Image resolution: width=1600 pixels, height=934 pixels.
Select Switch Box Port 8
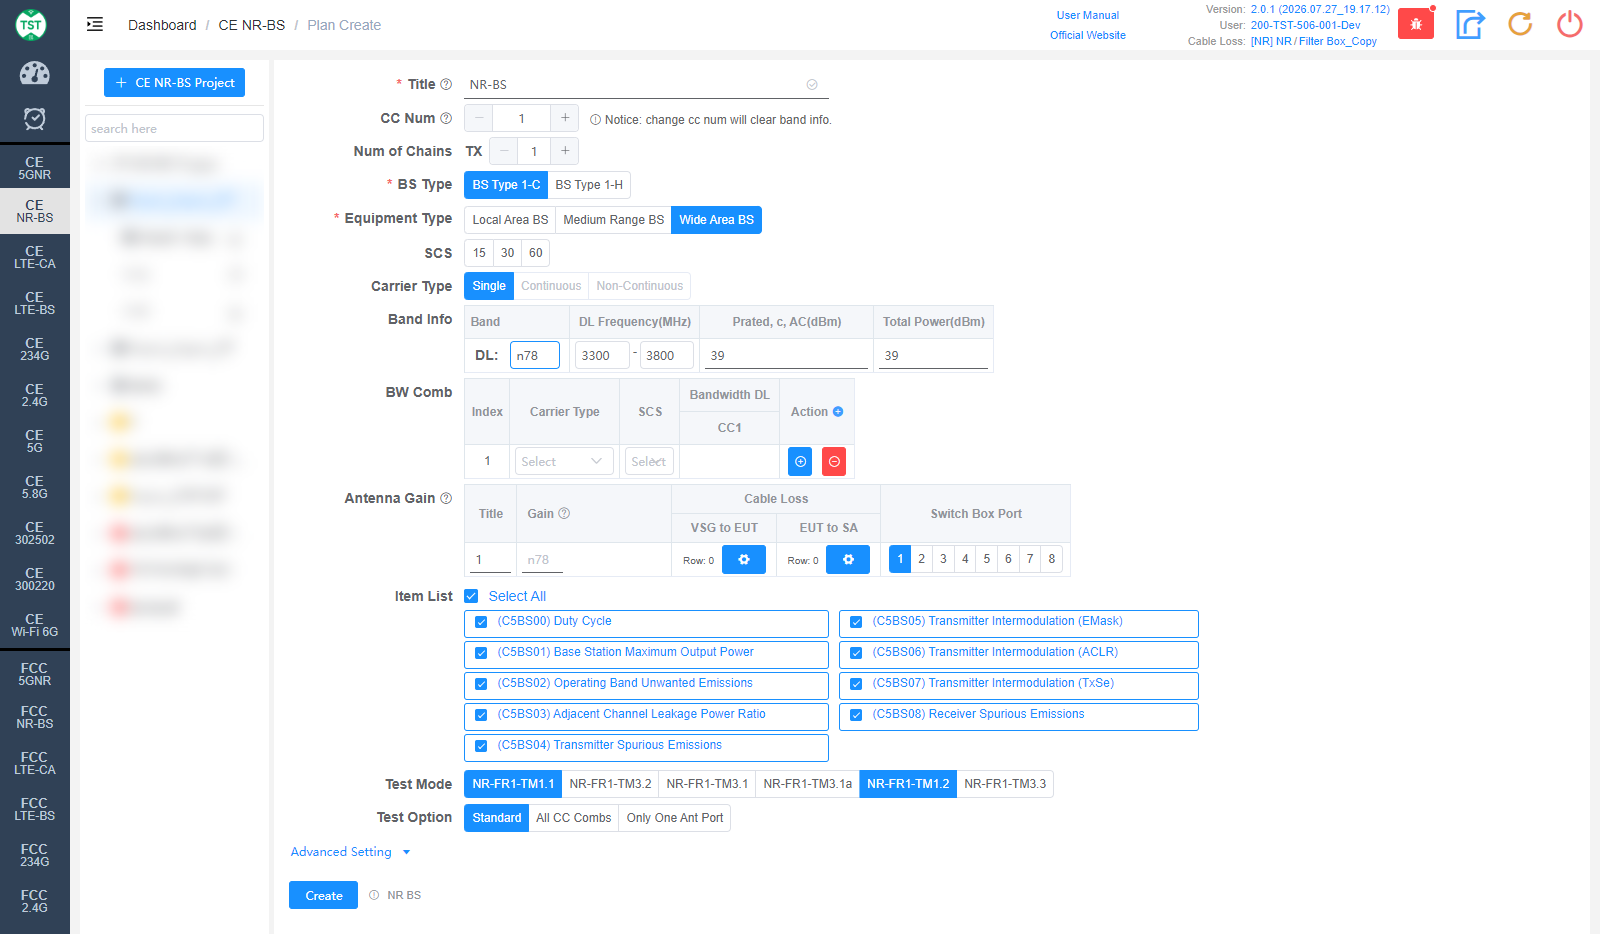point(1052,559)
